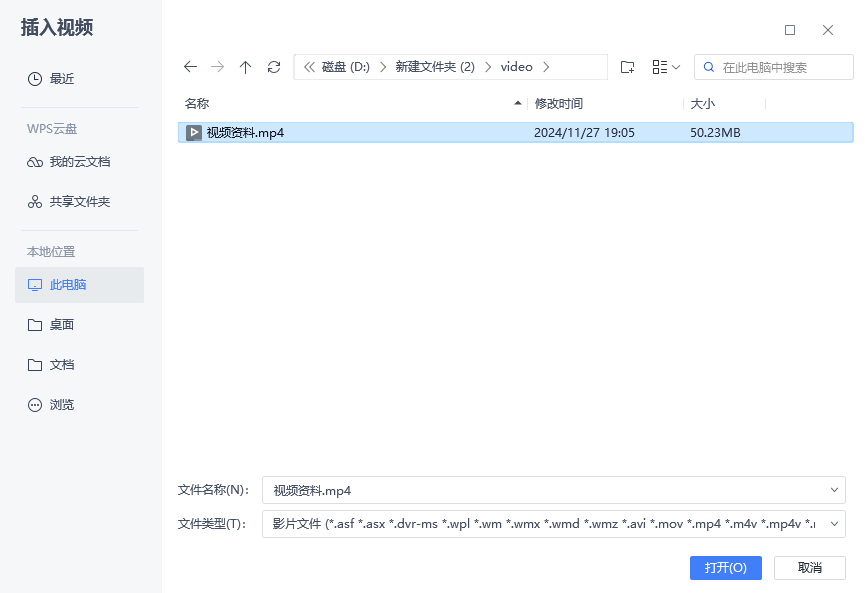Refresh the current folder view

[274, 66]
